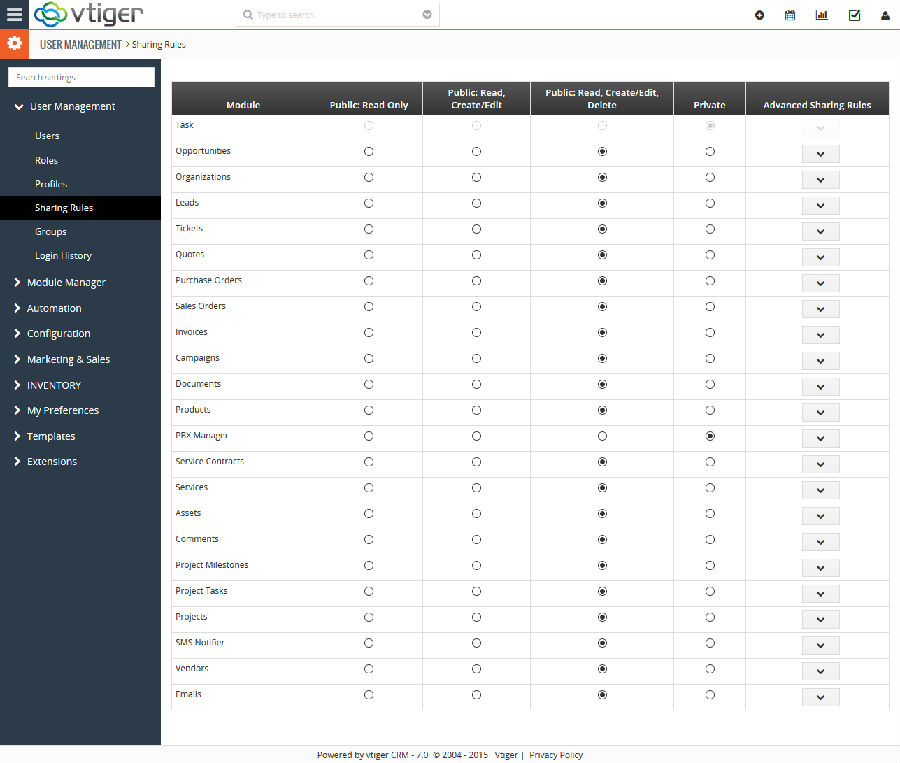Expand advanced sharing rules for Vendors
Viewport: 900px width, 763px height.
[x=821, y=671]
